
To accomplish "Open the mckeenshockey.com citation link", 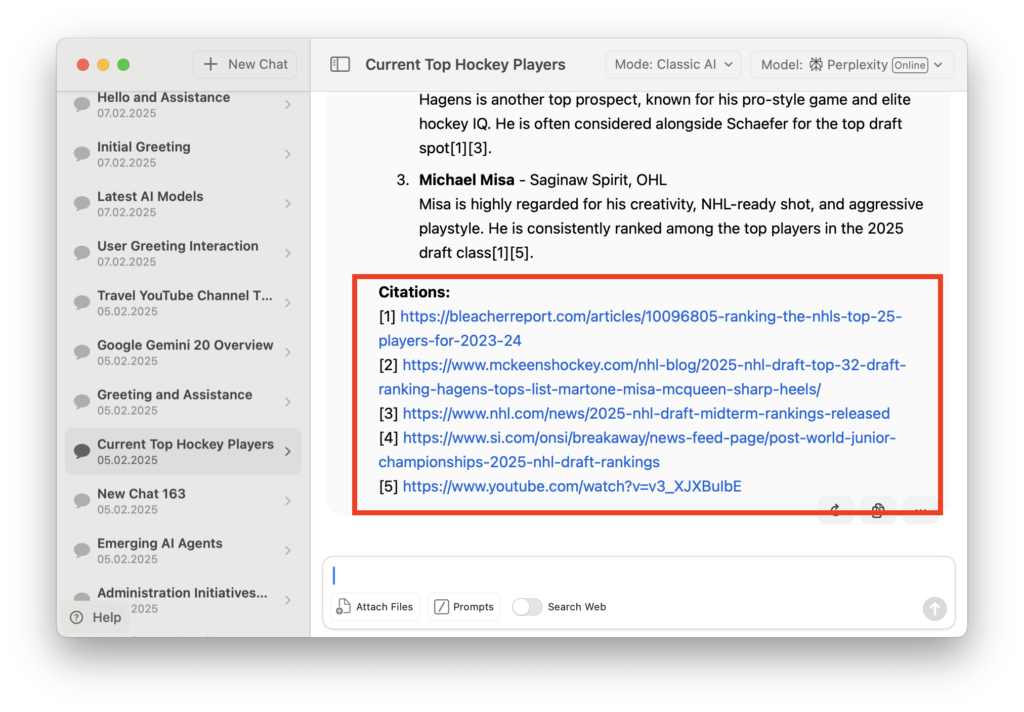I will pos(642,377).
